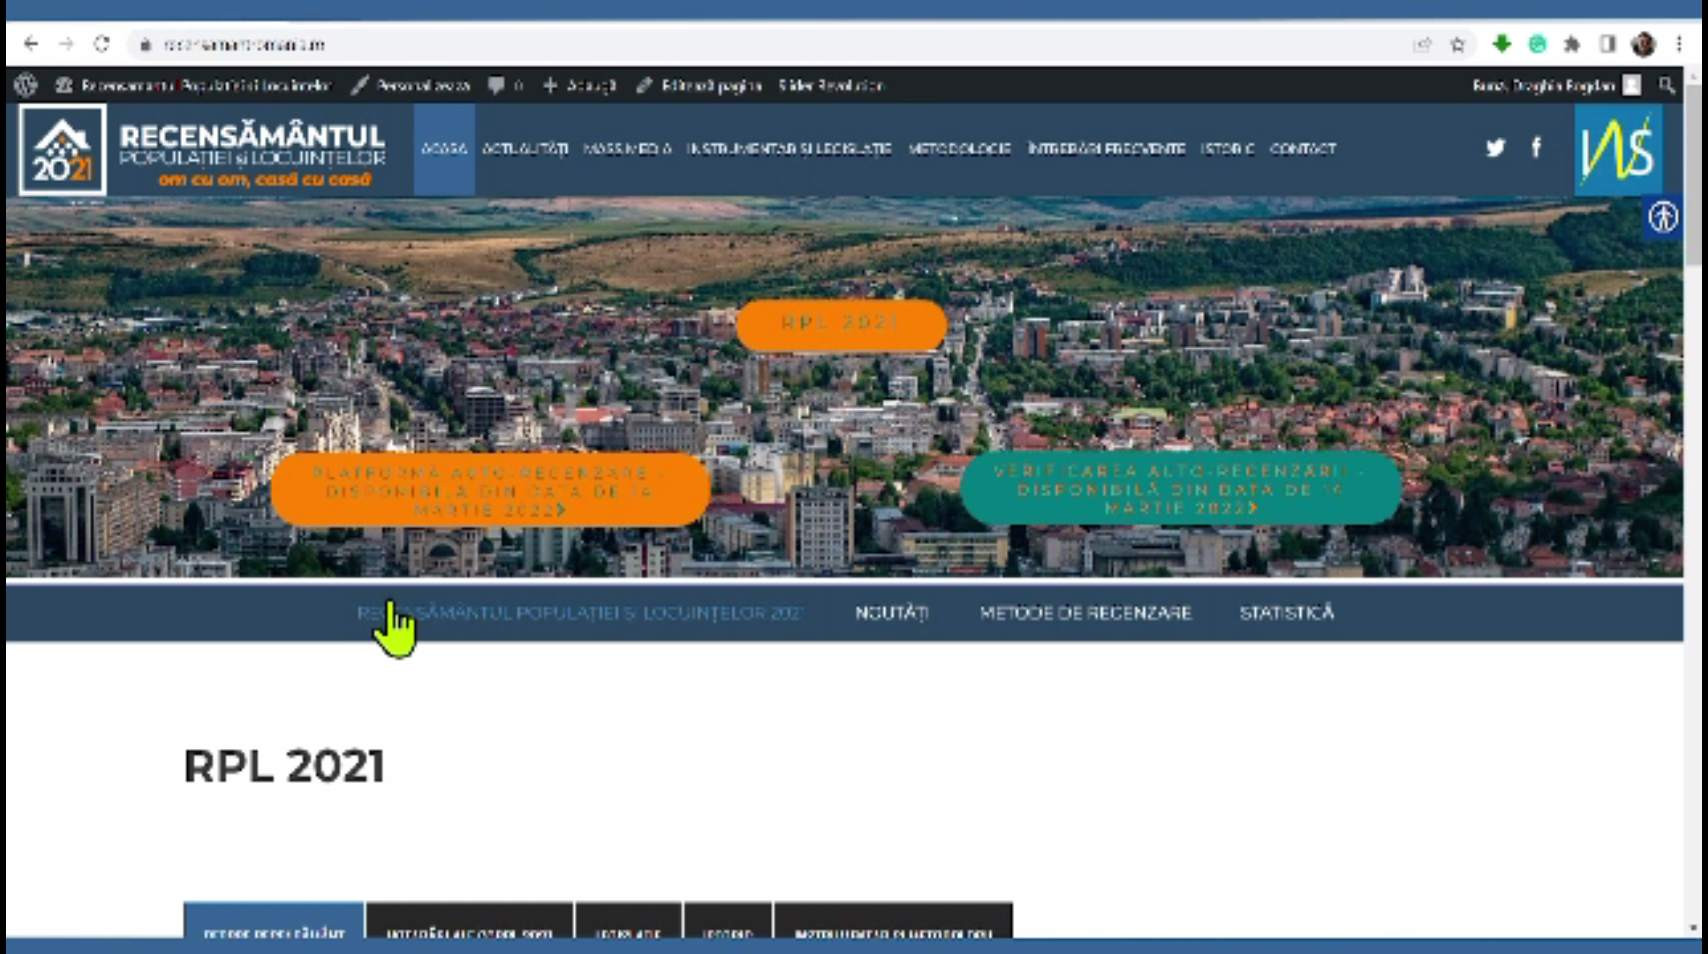Viewport: 1708px width, 954px height.
Task: Expand the Adaugă new content menu
Action: coord(580,86)
